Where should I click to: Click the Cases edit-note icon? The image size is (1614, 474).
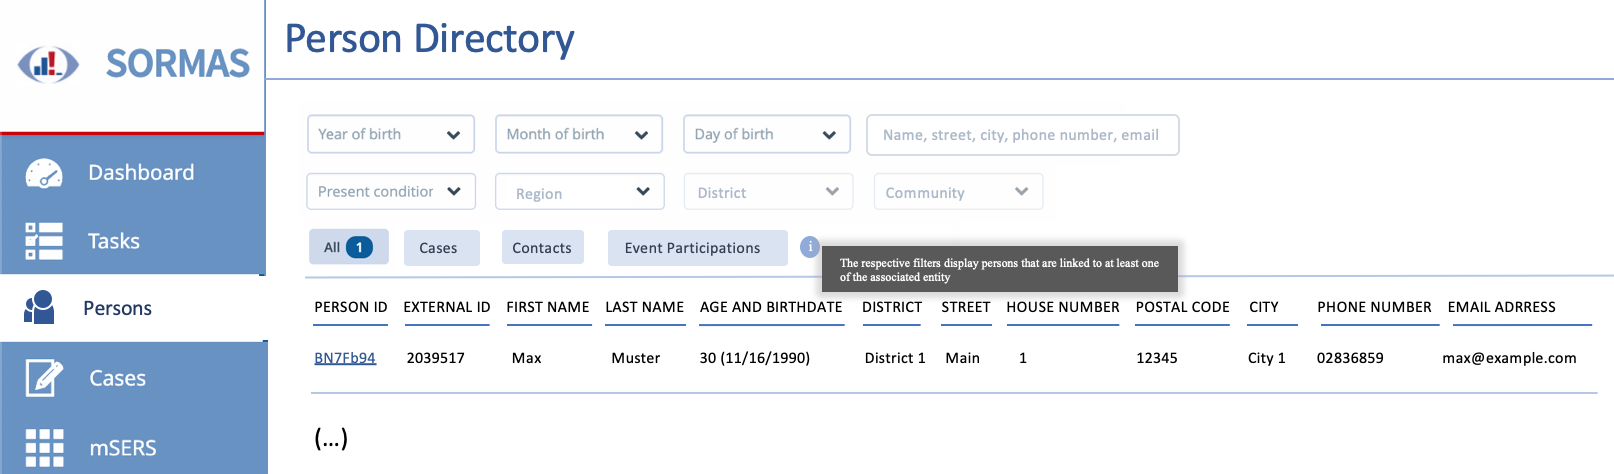(44, 378)
